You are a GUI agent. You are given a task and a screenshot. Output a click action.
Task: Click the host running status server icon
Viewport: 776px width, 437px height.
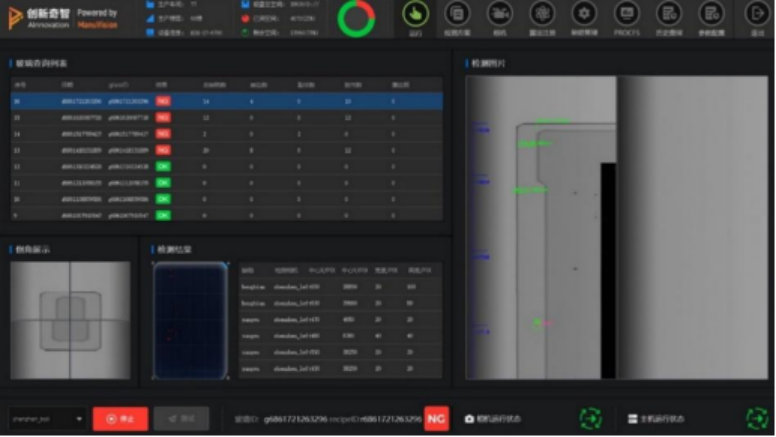click(x=632, y=419)
